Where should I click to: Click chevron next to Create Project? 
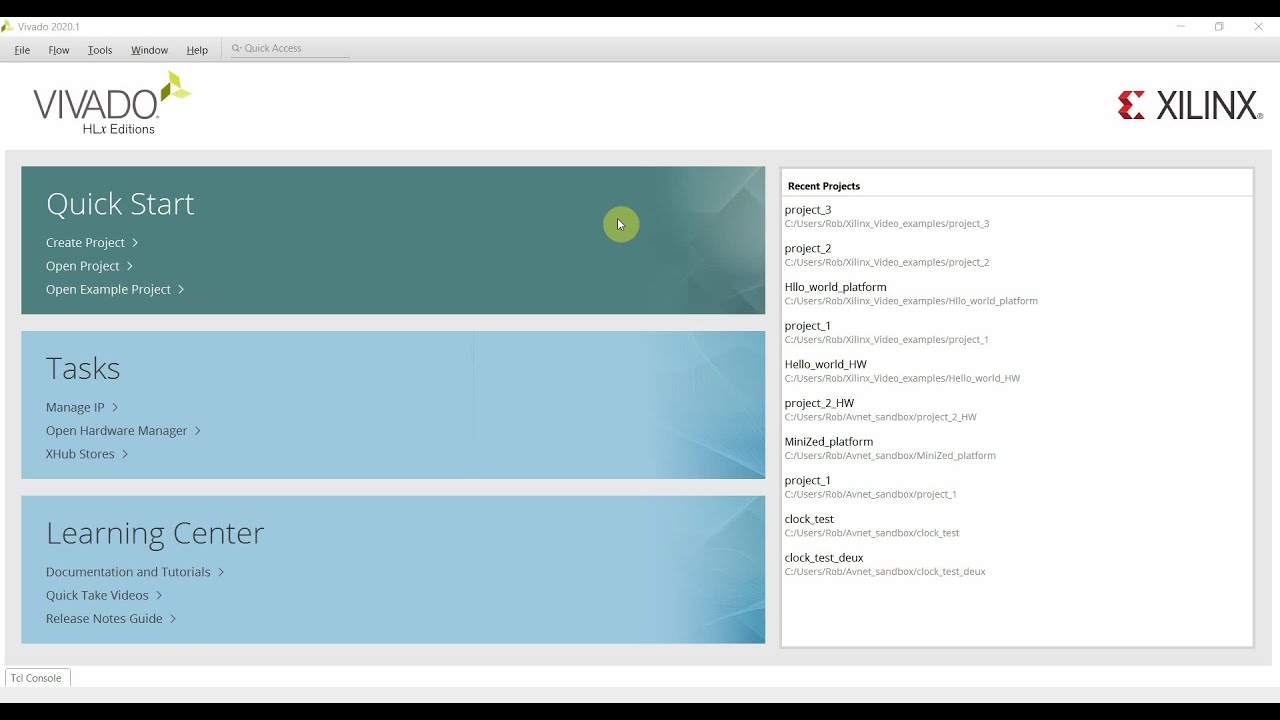point(135,243)
